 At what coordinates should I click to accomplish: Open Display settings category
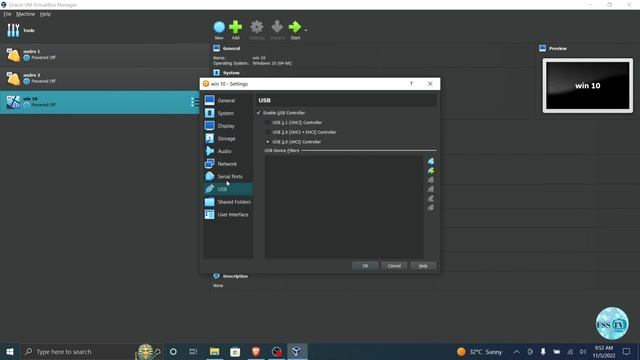click(228, 126)
